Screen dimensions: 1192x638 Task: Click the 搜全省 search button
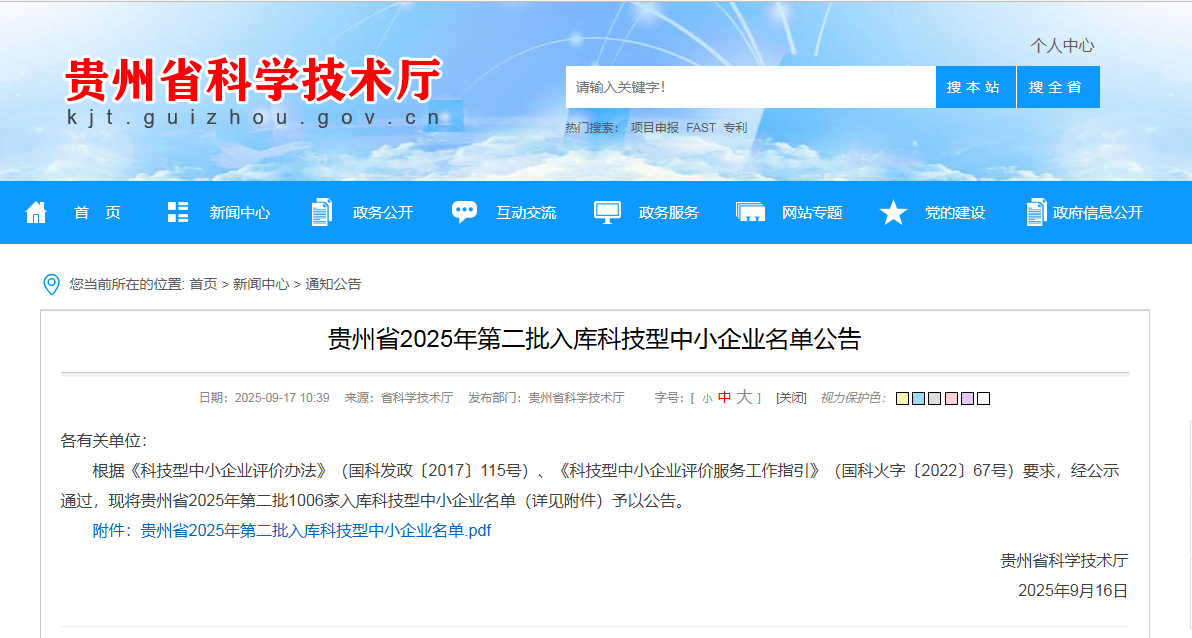1058,87
